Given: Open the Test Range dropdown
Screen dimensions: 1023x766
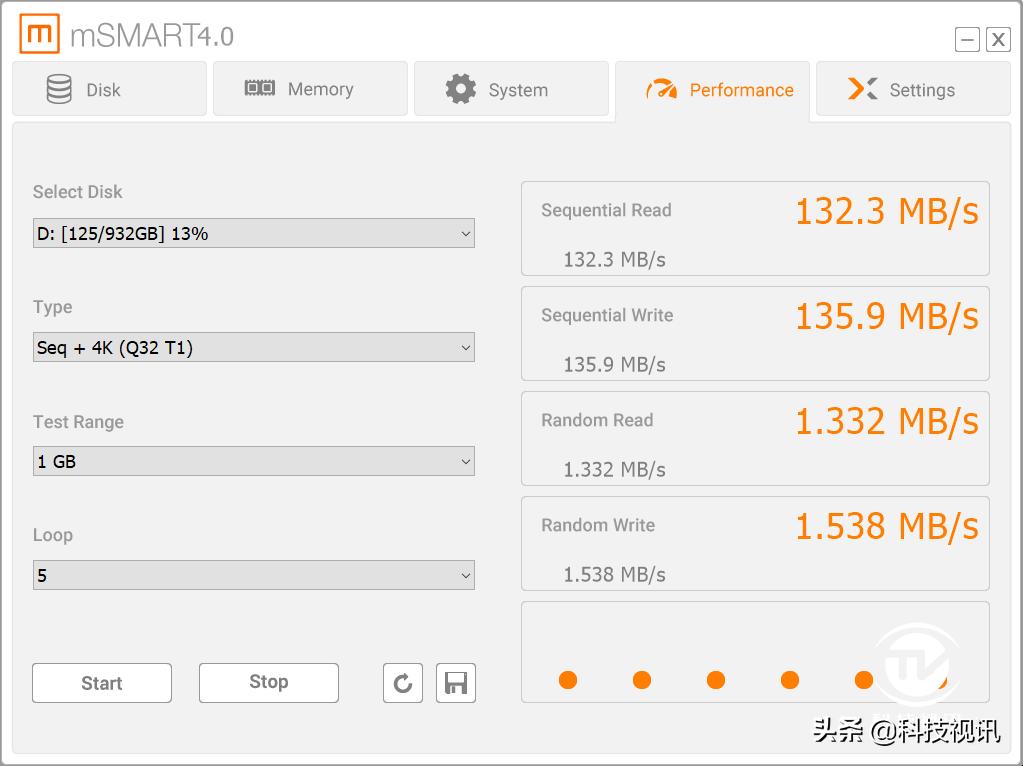Looking at the screenshot, I should (x=253, y=461).
